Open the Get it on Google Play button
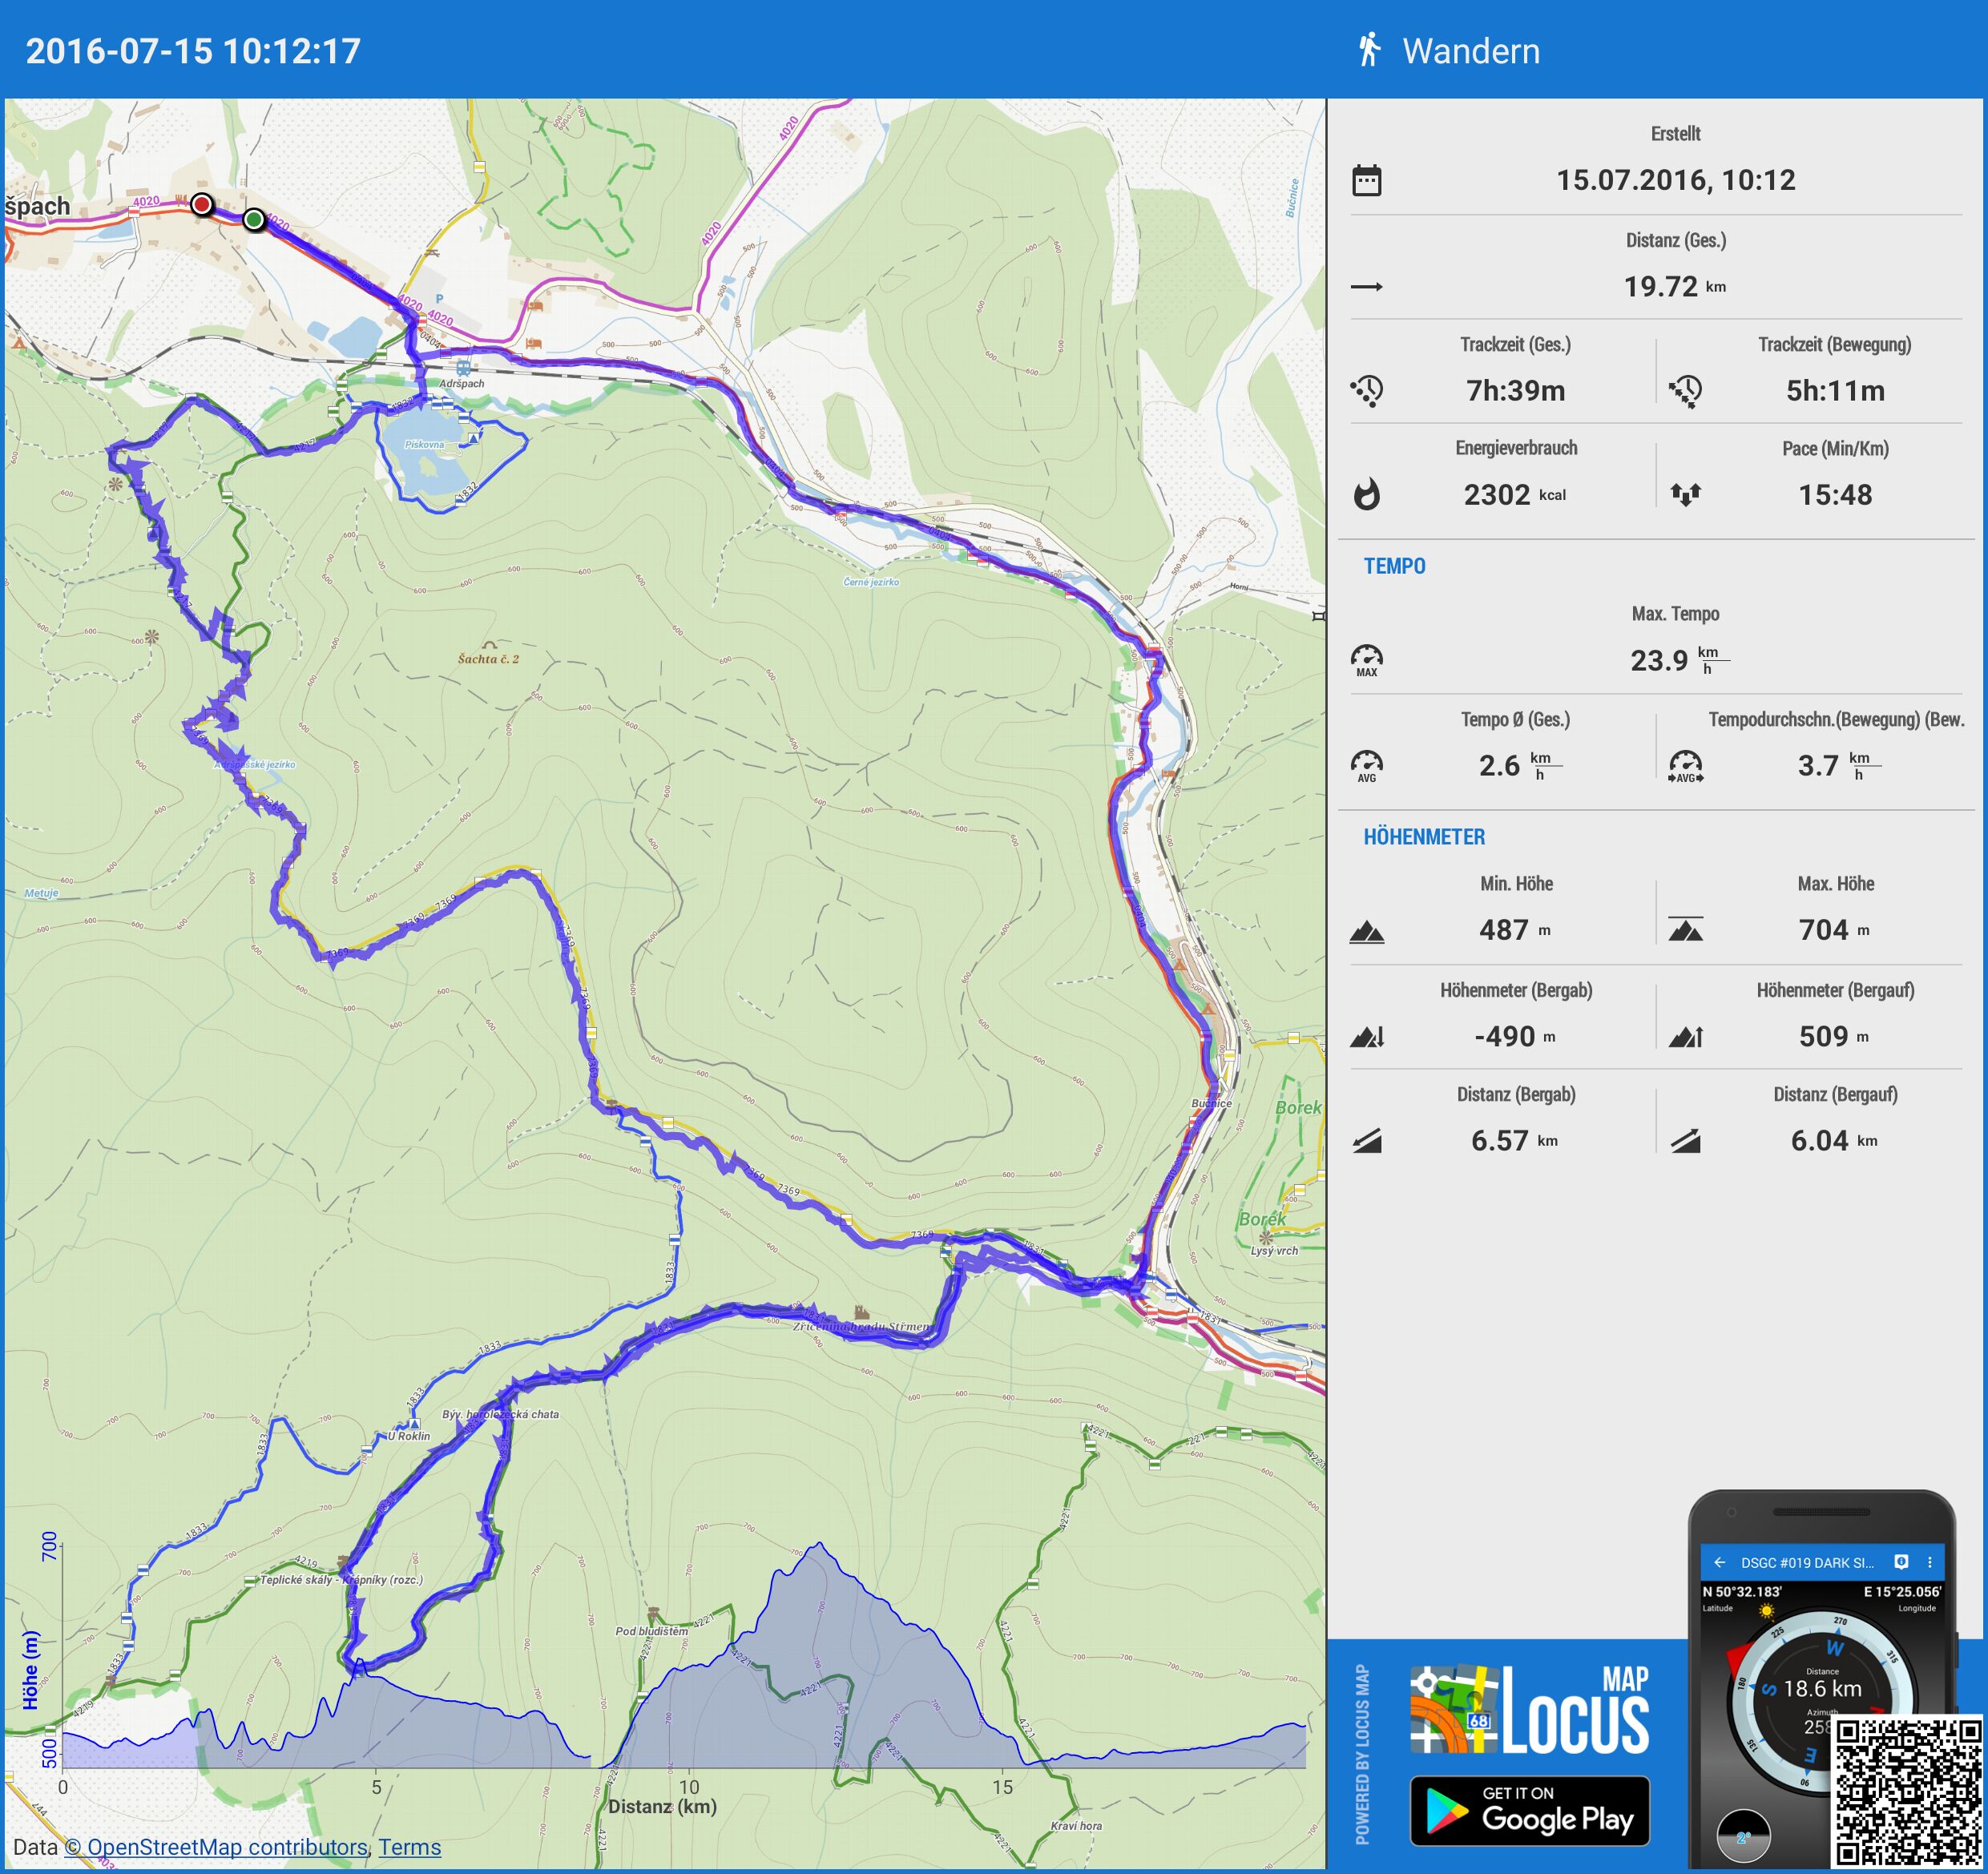Viewport: 1988px width, 1874px height. 1529,1811
